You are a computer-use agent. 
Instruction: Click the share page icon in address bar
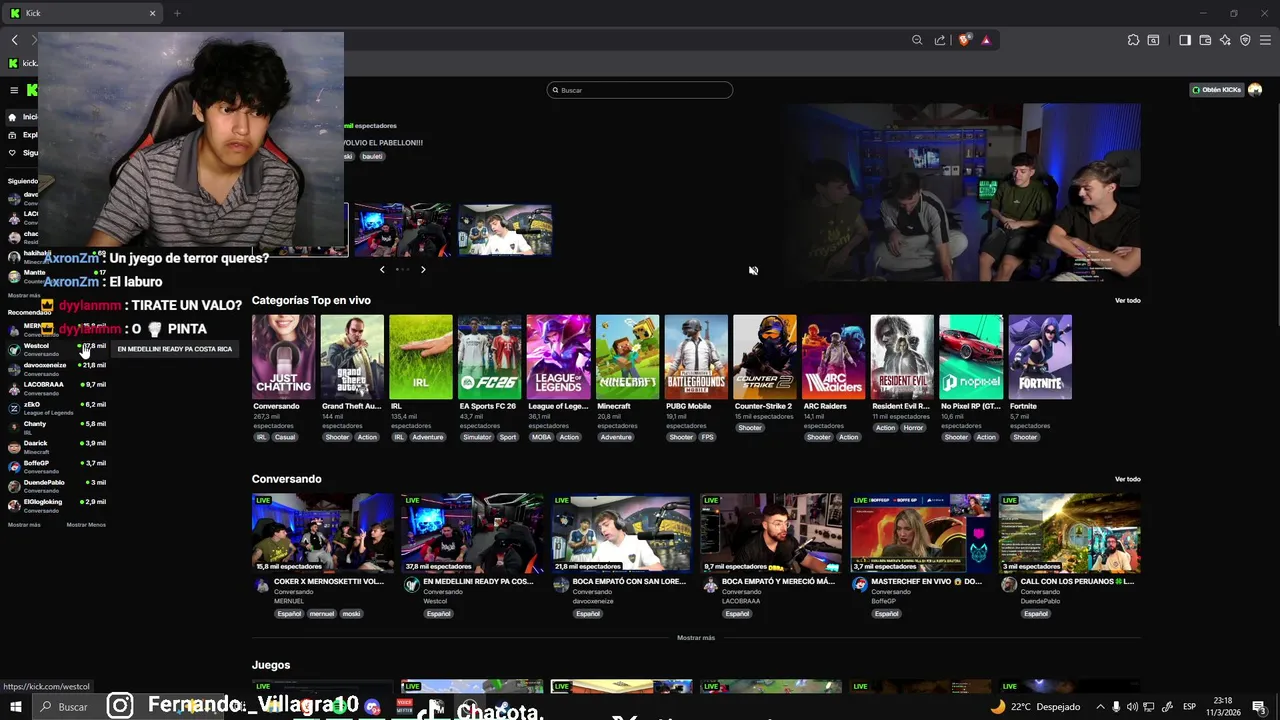940,40
